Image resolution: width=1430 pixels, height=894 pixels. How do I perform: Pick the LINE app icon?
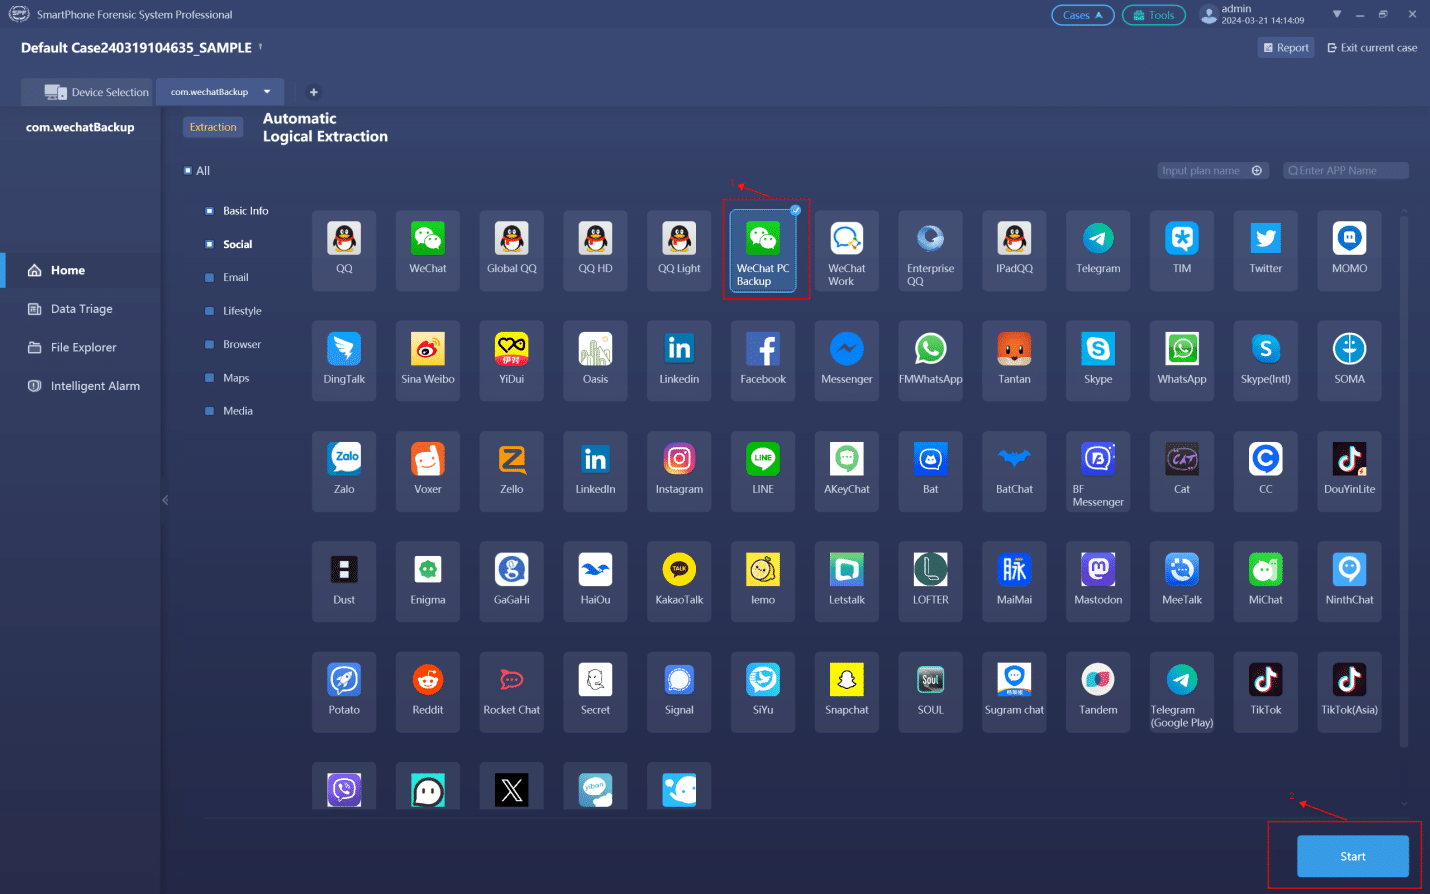[x=763, y=472]
